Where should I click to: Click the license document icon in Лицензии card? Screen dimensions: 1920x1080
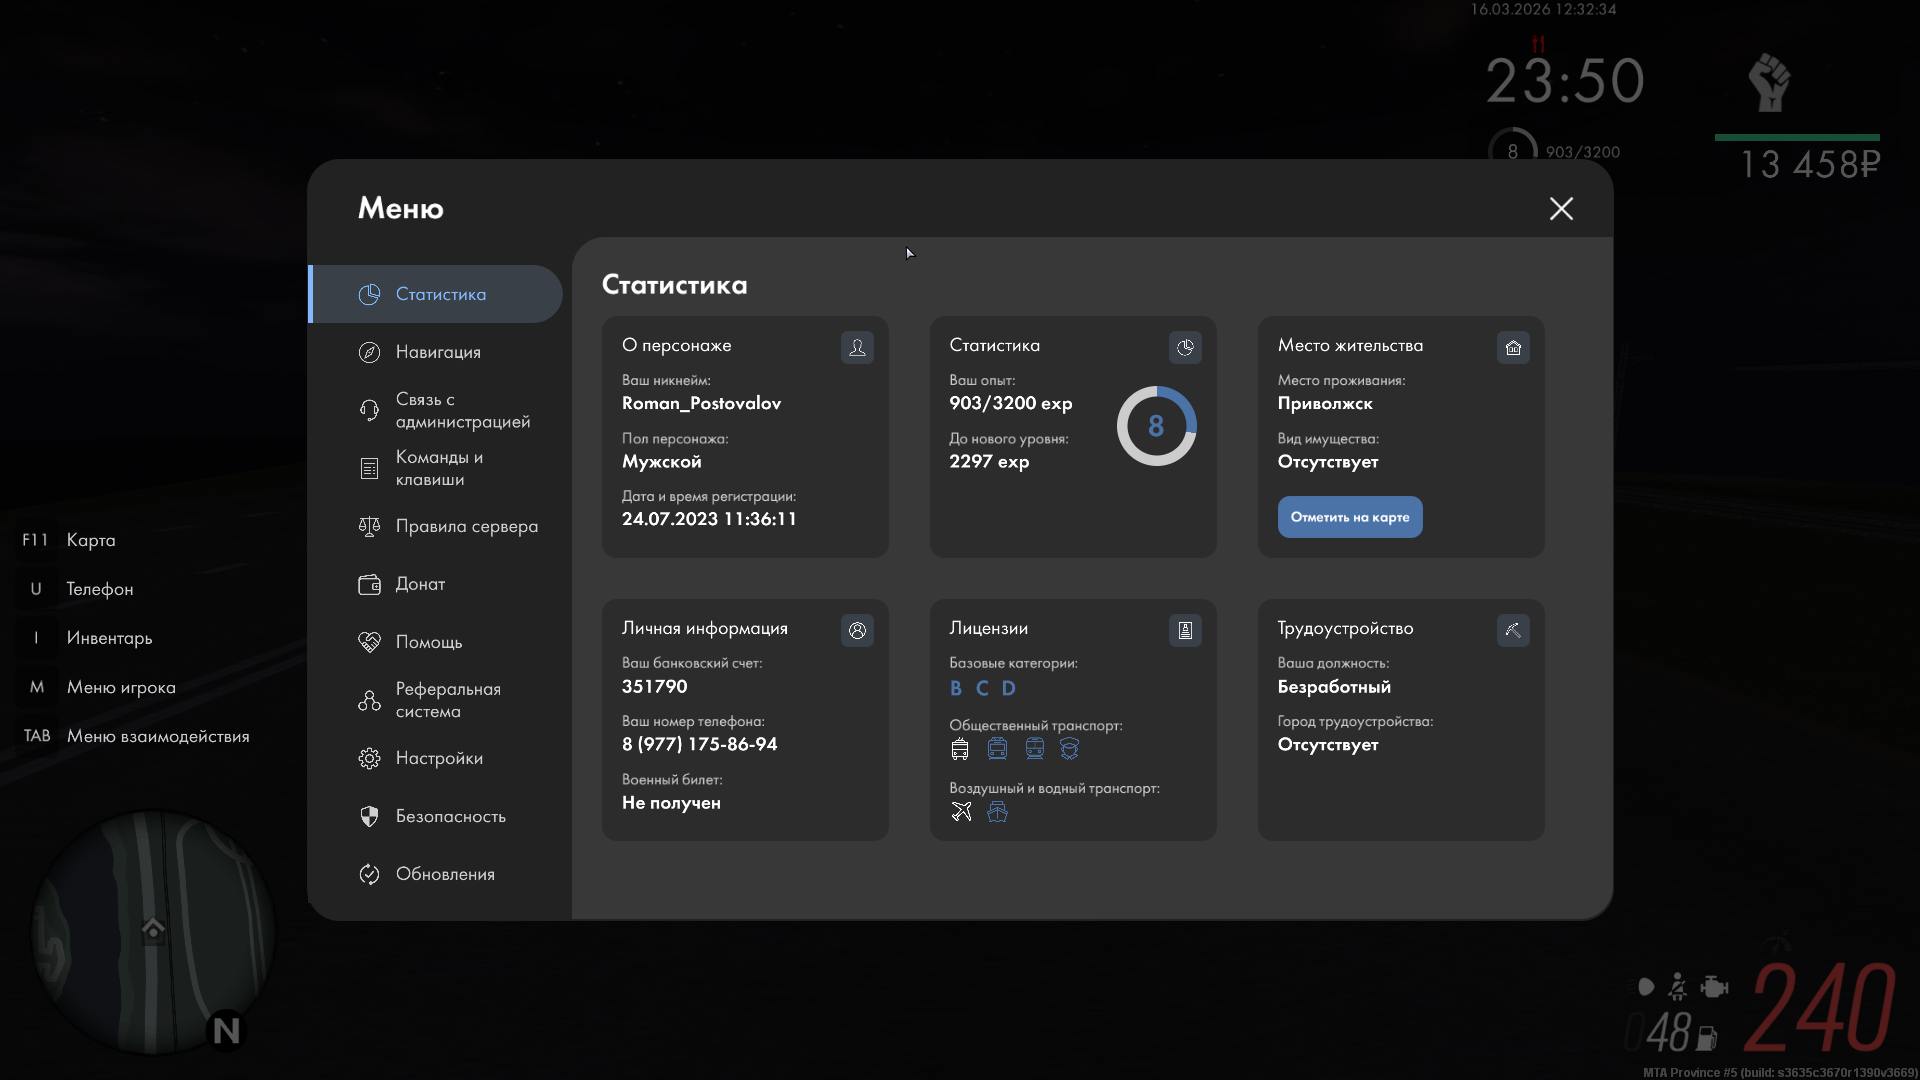[x=1185, y=630]
